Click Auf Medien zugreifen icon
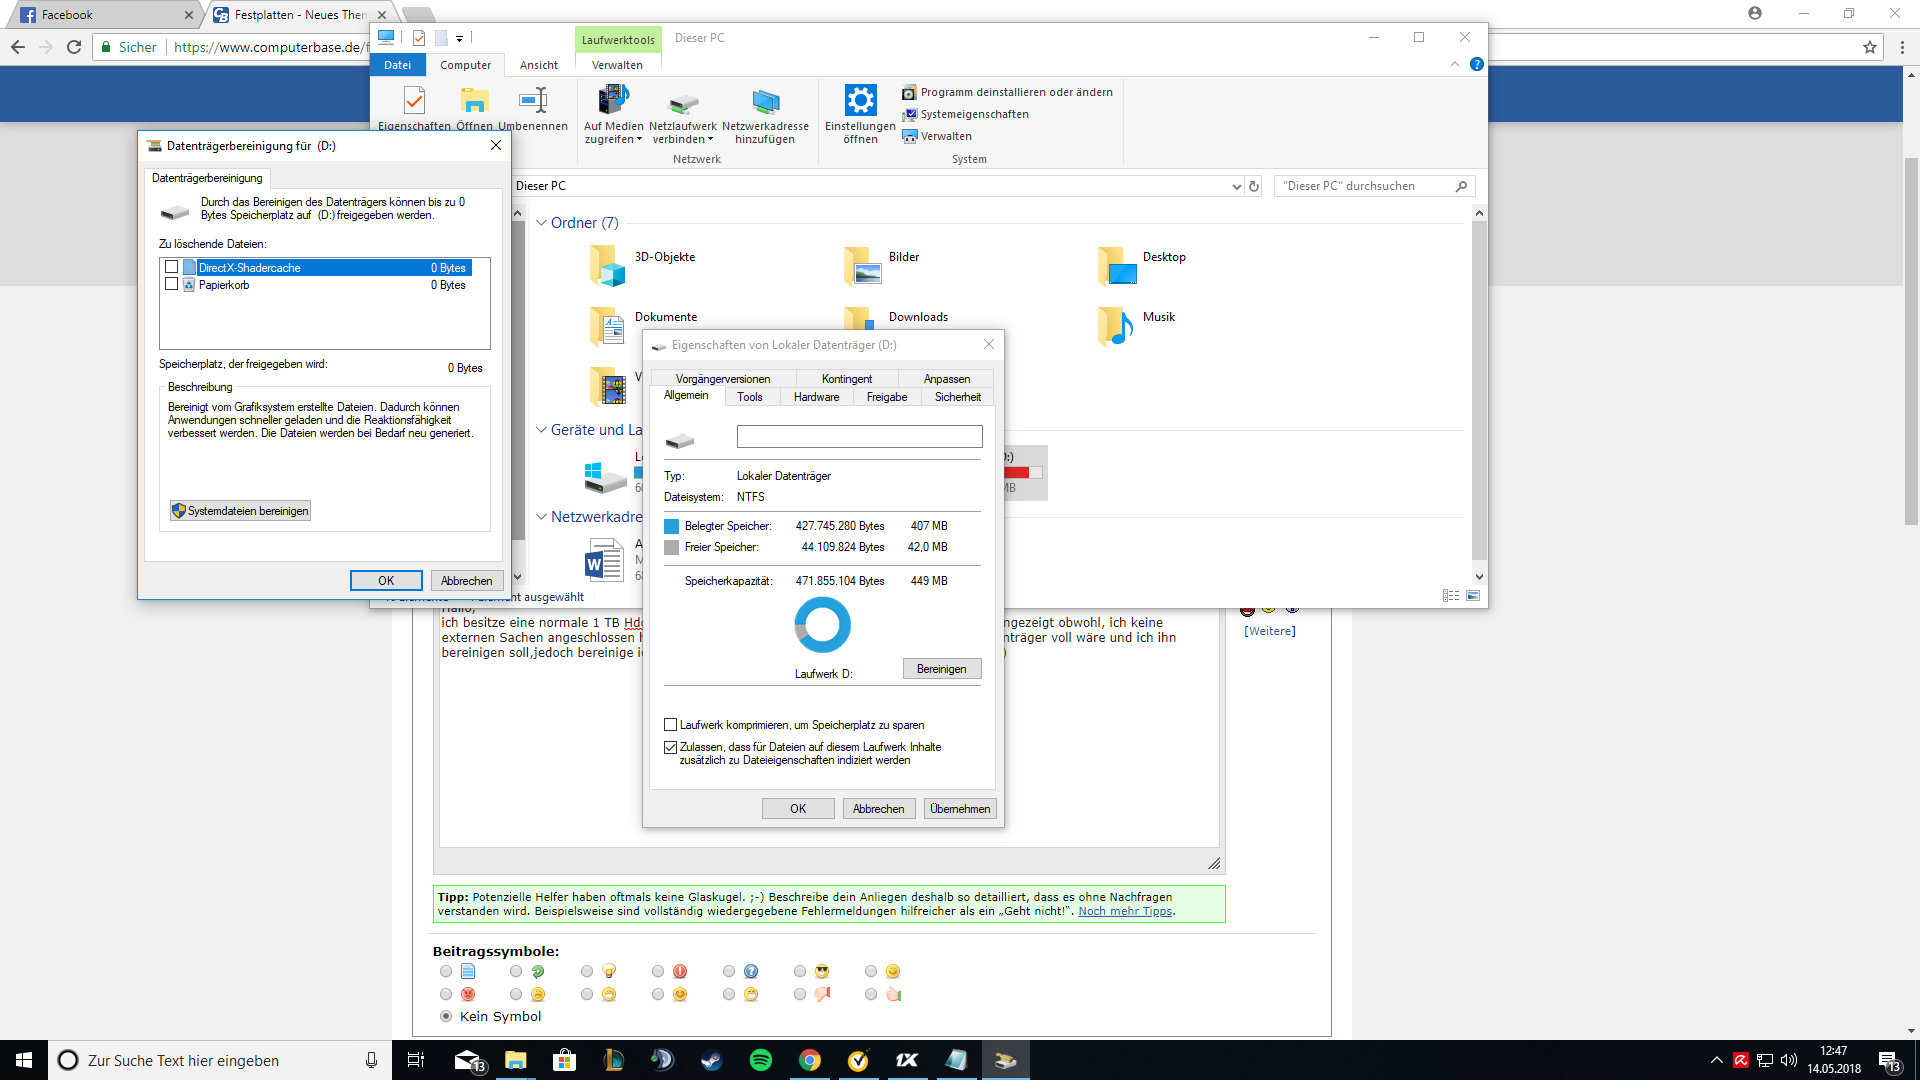Viewport: 1920px width, 1080px height. (x=613, y=101)
